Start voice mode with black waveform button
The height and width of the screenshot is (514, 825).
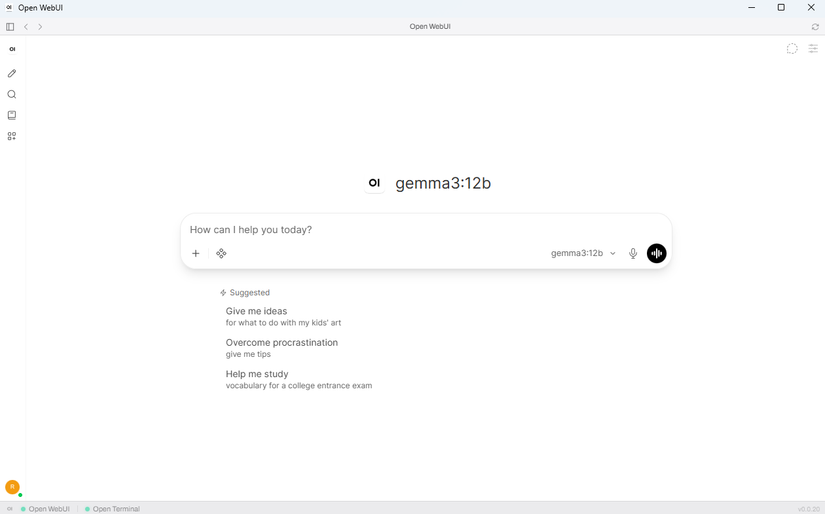(x=656, y=254)
